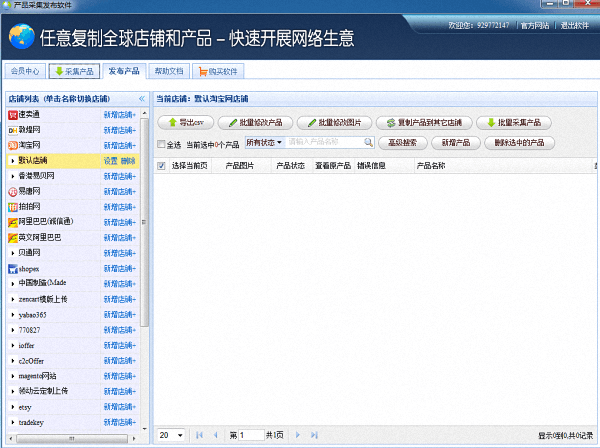This screenshot has height=448, width=600.
Task: Click 新增产品 button
Action: coord(456,143)
